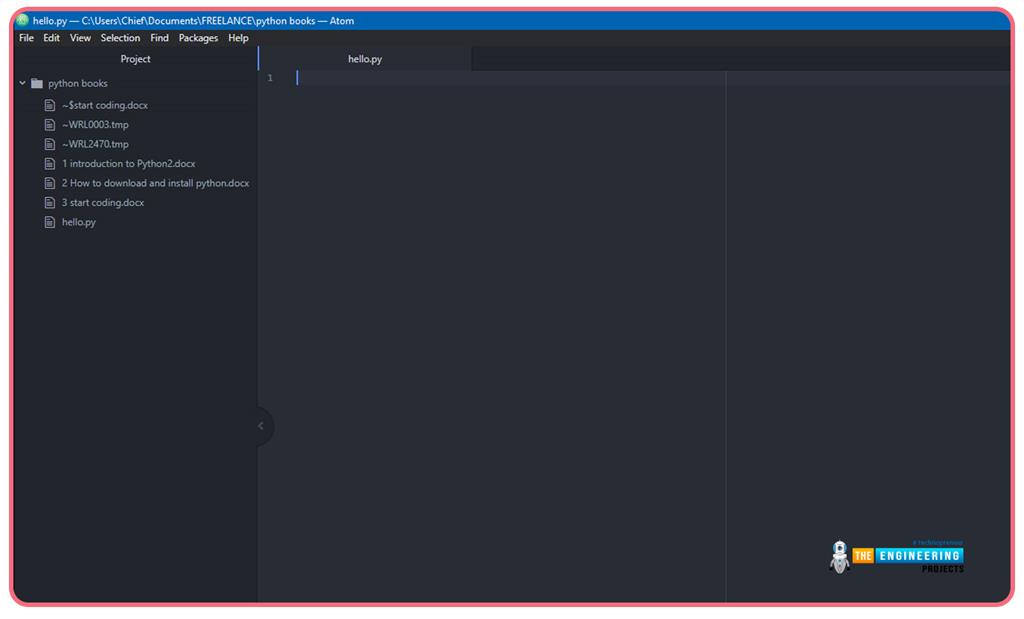Click the file icon beside hello.py
The image size is (1024, 619).
pos(50,222)
